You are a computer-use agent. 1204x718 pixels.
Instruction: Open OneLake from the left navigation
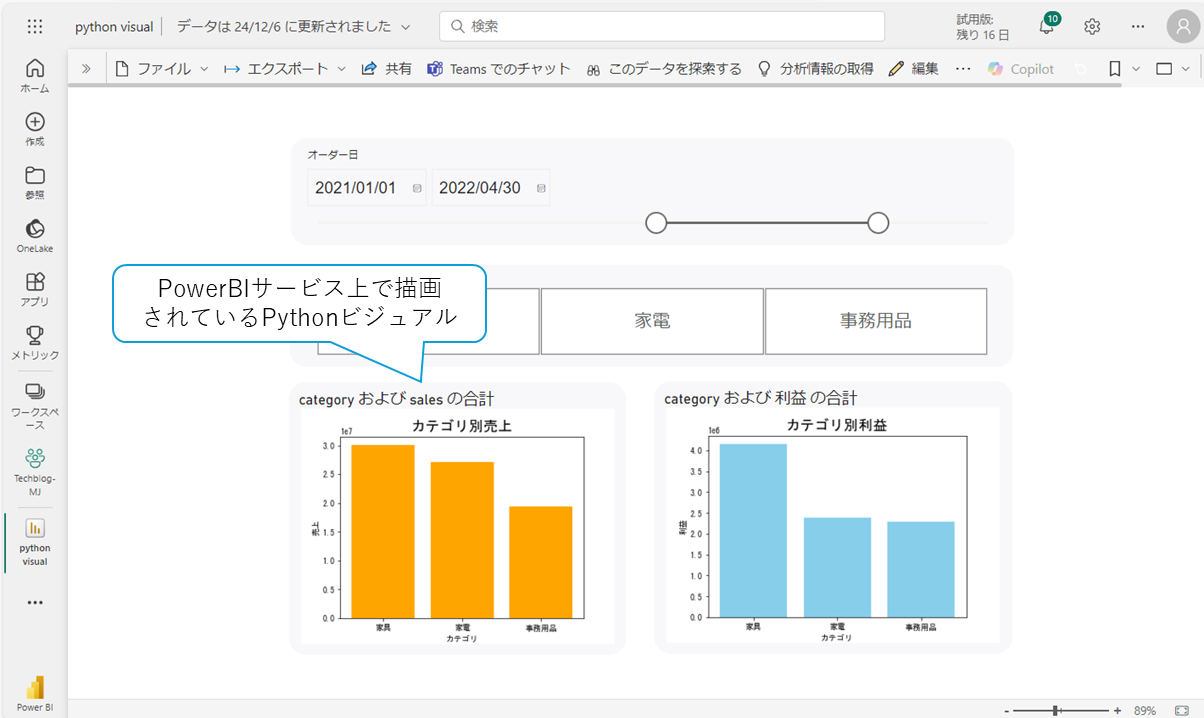tap(35, 235)
